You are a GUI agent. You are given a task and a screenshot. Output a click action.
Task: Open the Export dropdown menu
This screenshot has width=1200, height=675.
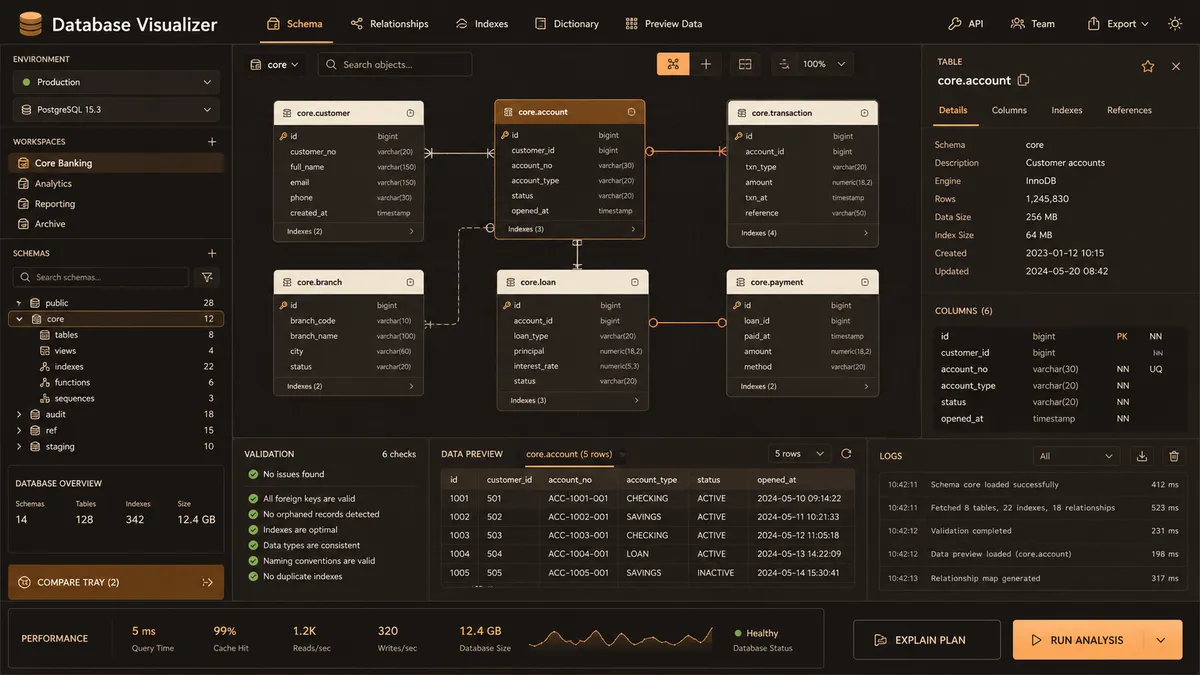click(1117, 23)
